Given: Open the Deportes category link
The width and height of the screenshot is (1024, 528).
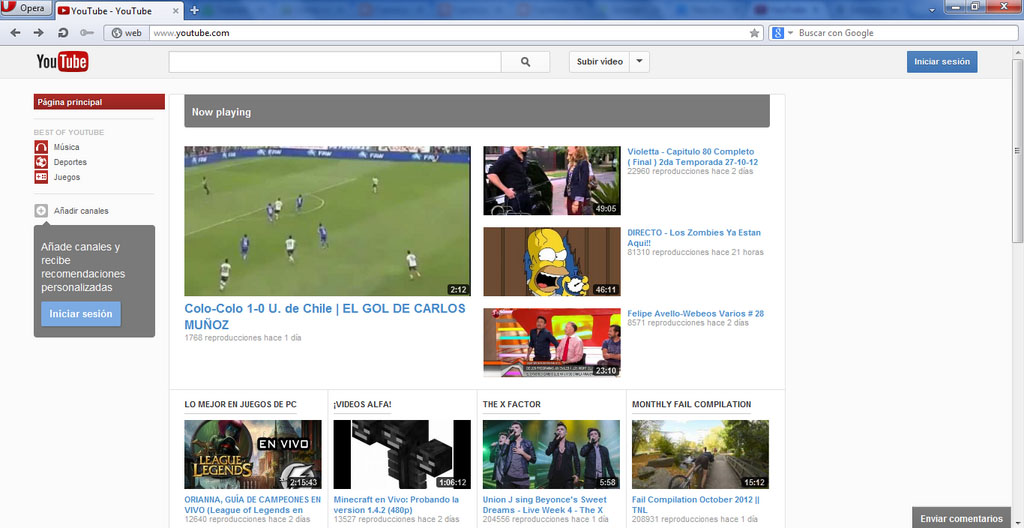Looking at the screenshot, I should (70, 162).
